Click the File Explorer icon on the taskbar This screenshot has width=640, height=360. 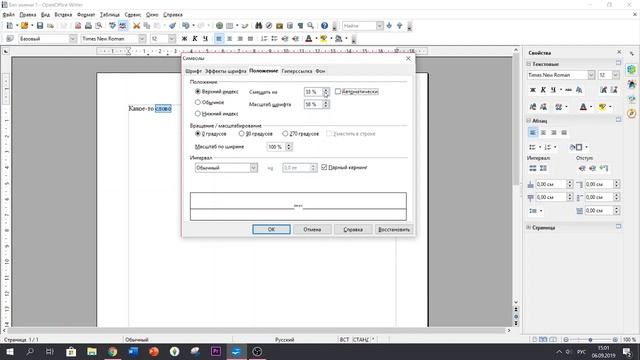[x=92, y=351]
